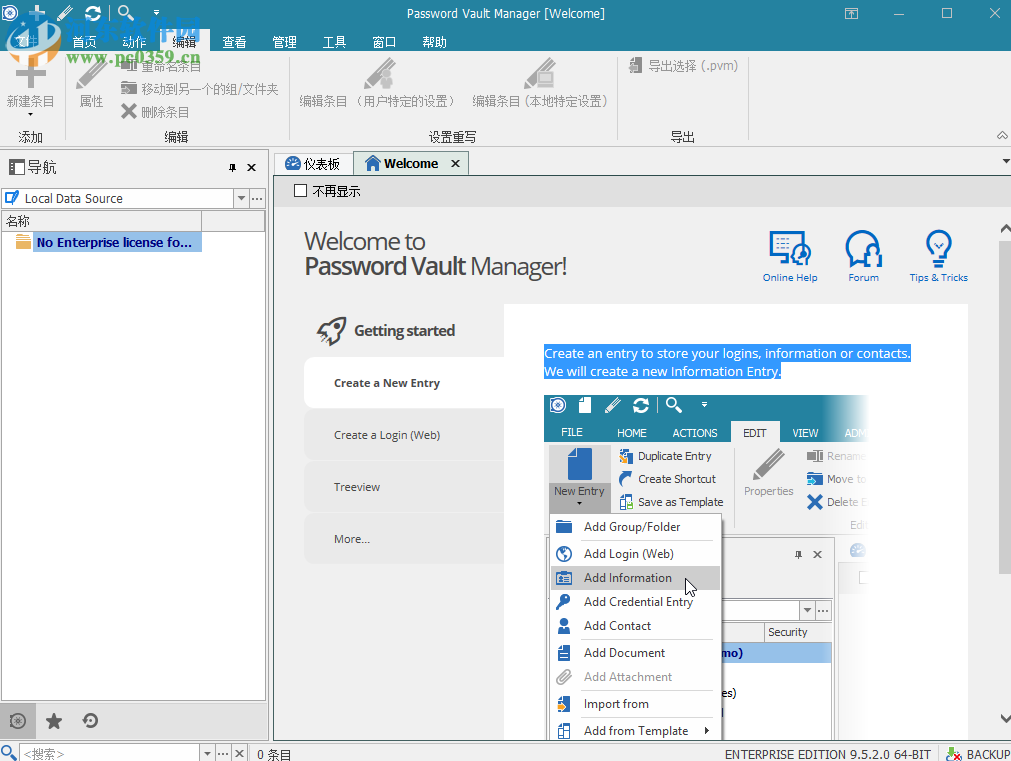Switch to the 查看 ribbon tab
The height and width of the screenshot is (761, 1011).
[234, 41]
